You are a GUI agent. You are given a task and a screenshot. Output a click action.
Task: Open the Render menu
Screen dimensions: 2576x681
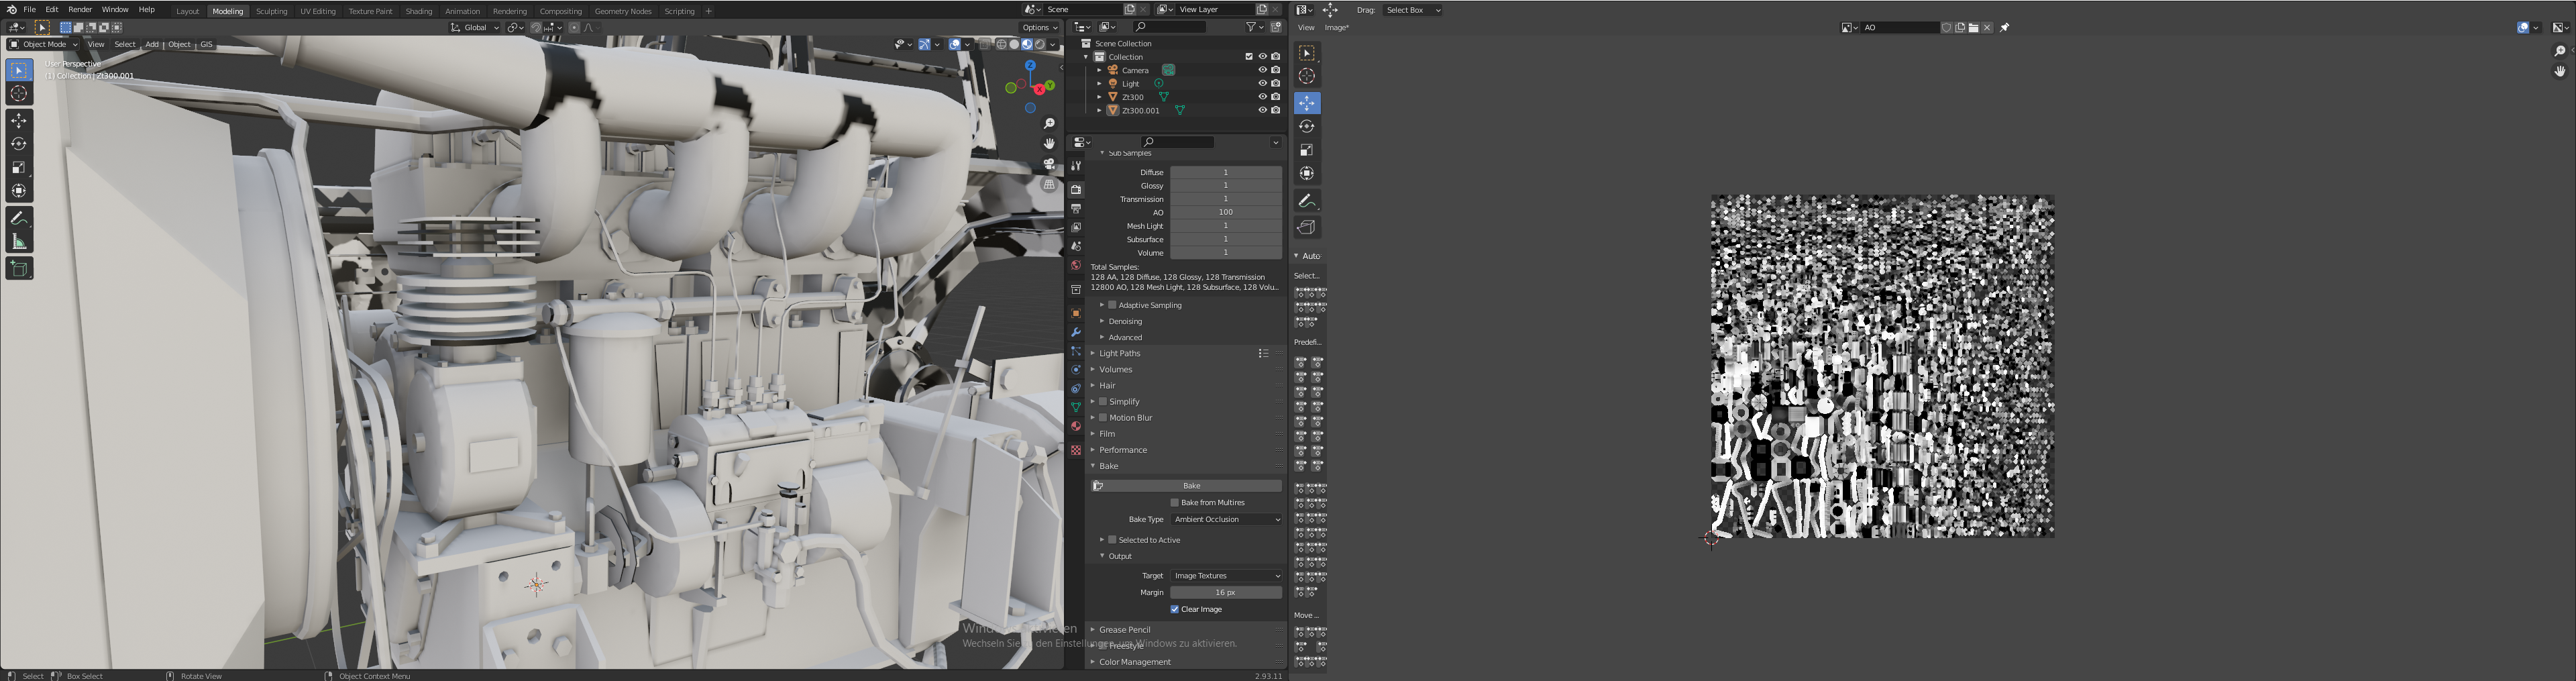tap(80, 10)
